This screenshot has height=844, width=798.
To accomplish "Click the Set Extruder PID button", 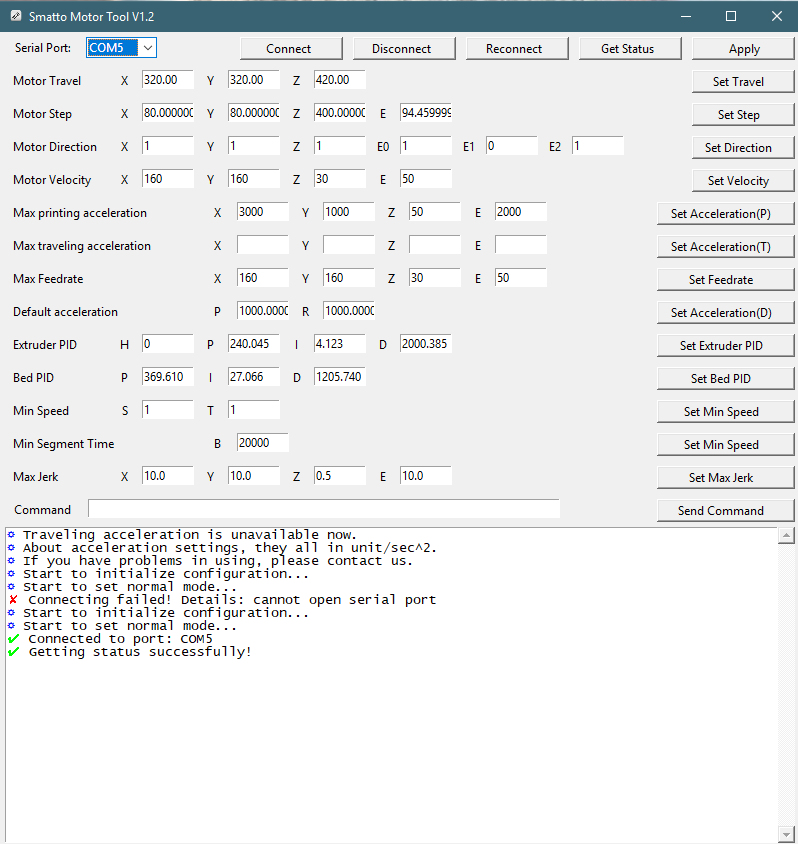I will click(x=725, y=346).
